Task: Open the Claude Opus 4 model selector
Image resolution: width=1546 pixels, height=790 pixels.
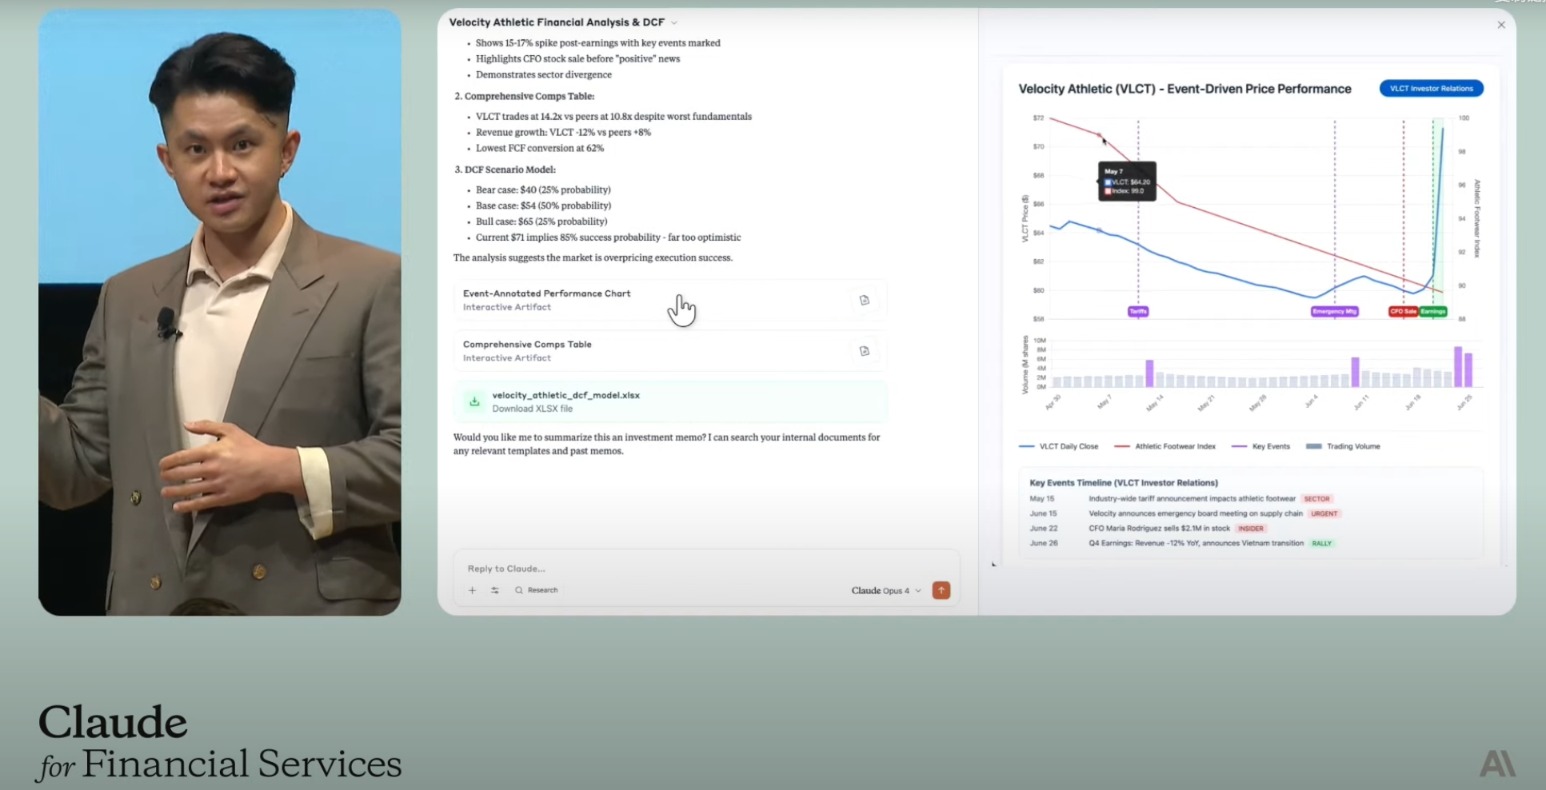Action: (886, 590)
